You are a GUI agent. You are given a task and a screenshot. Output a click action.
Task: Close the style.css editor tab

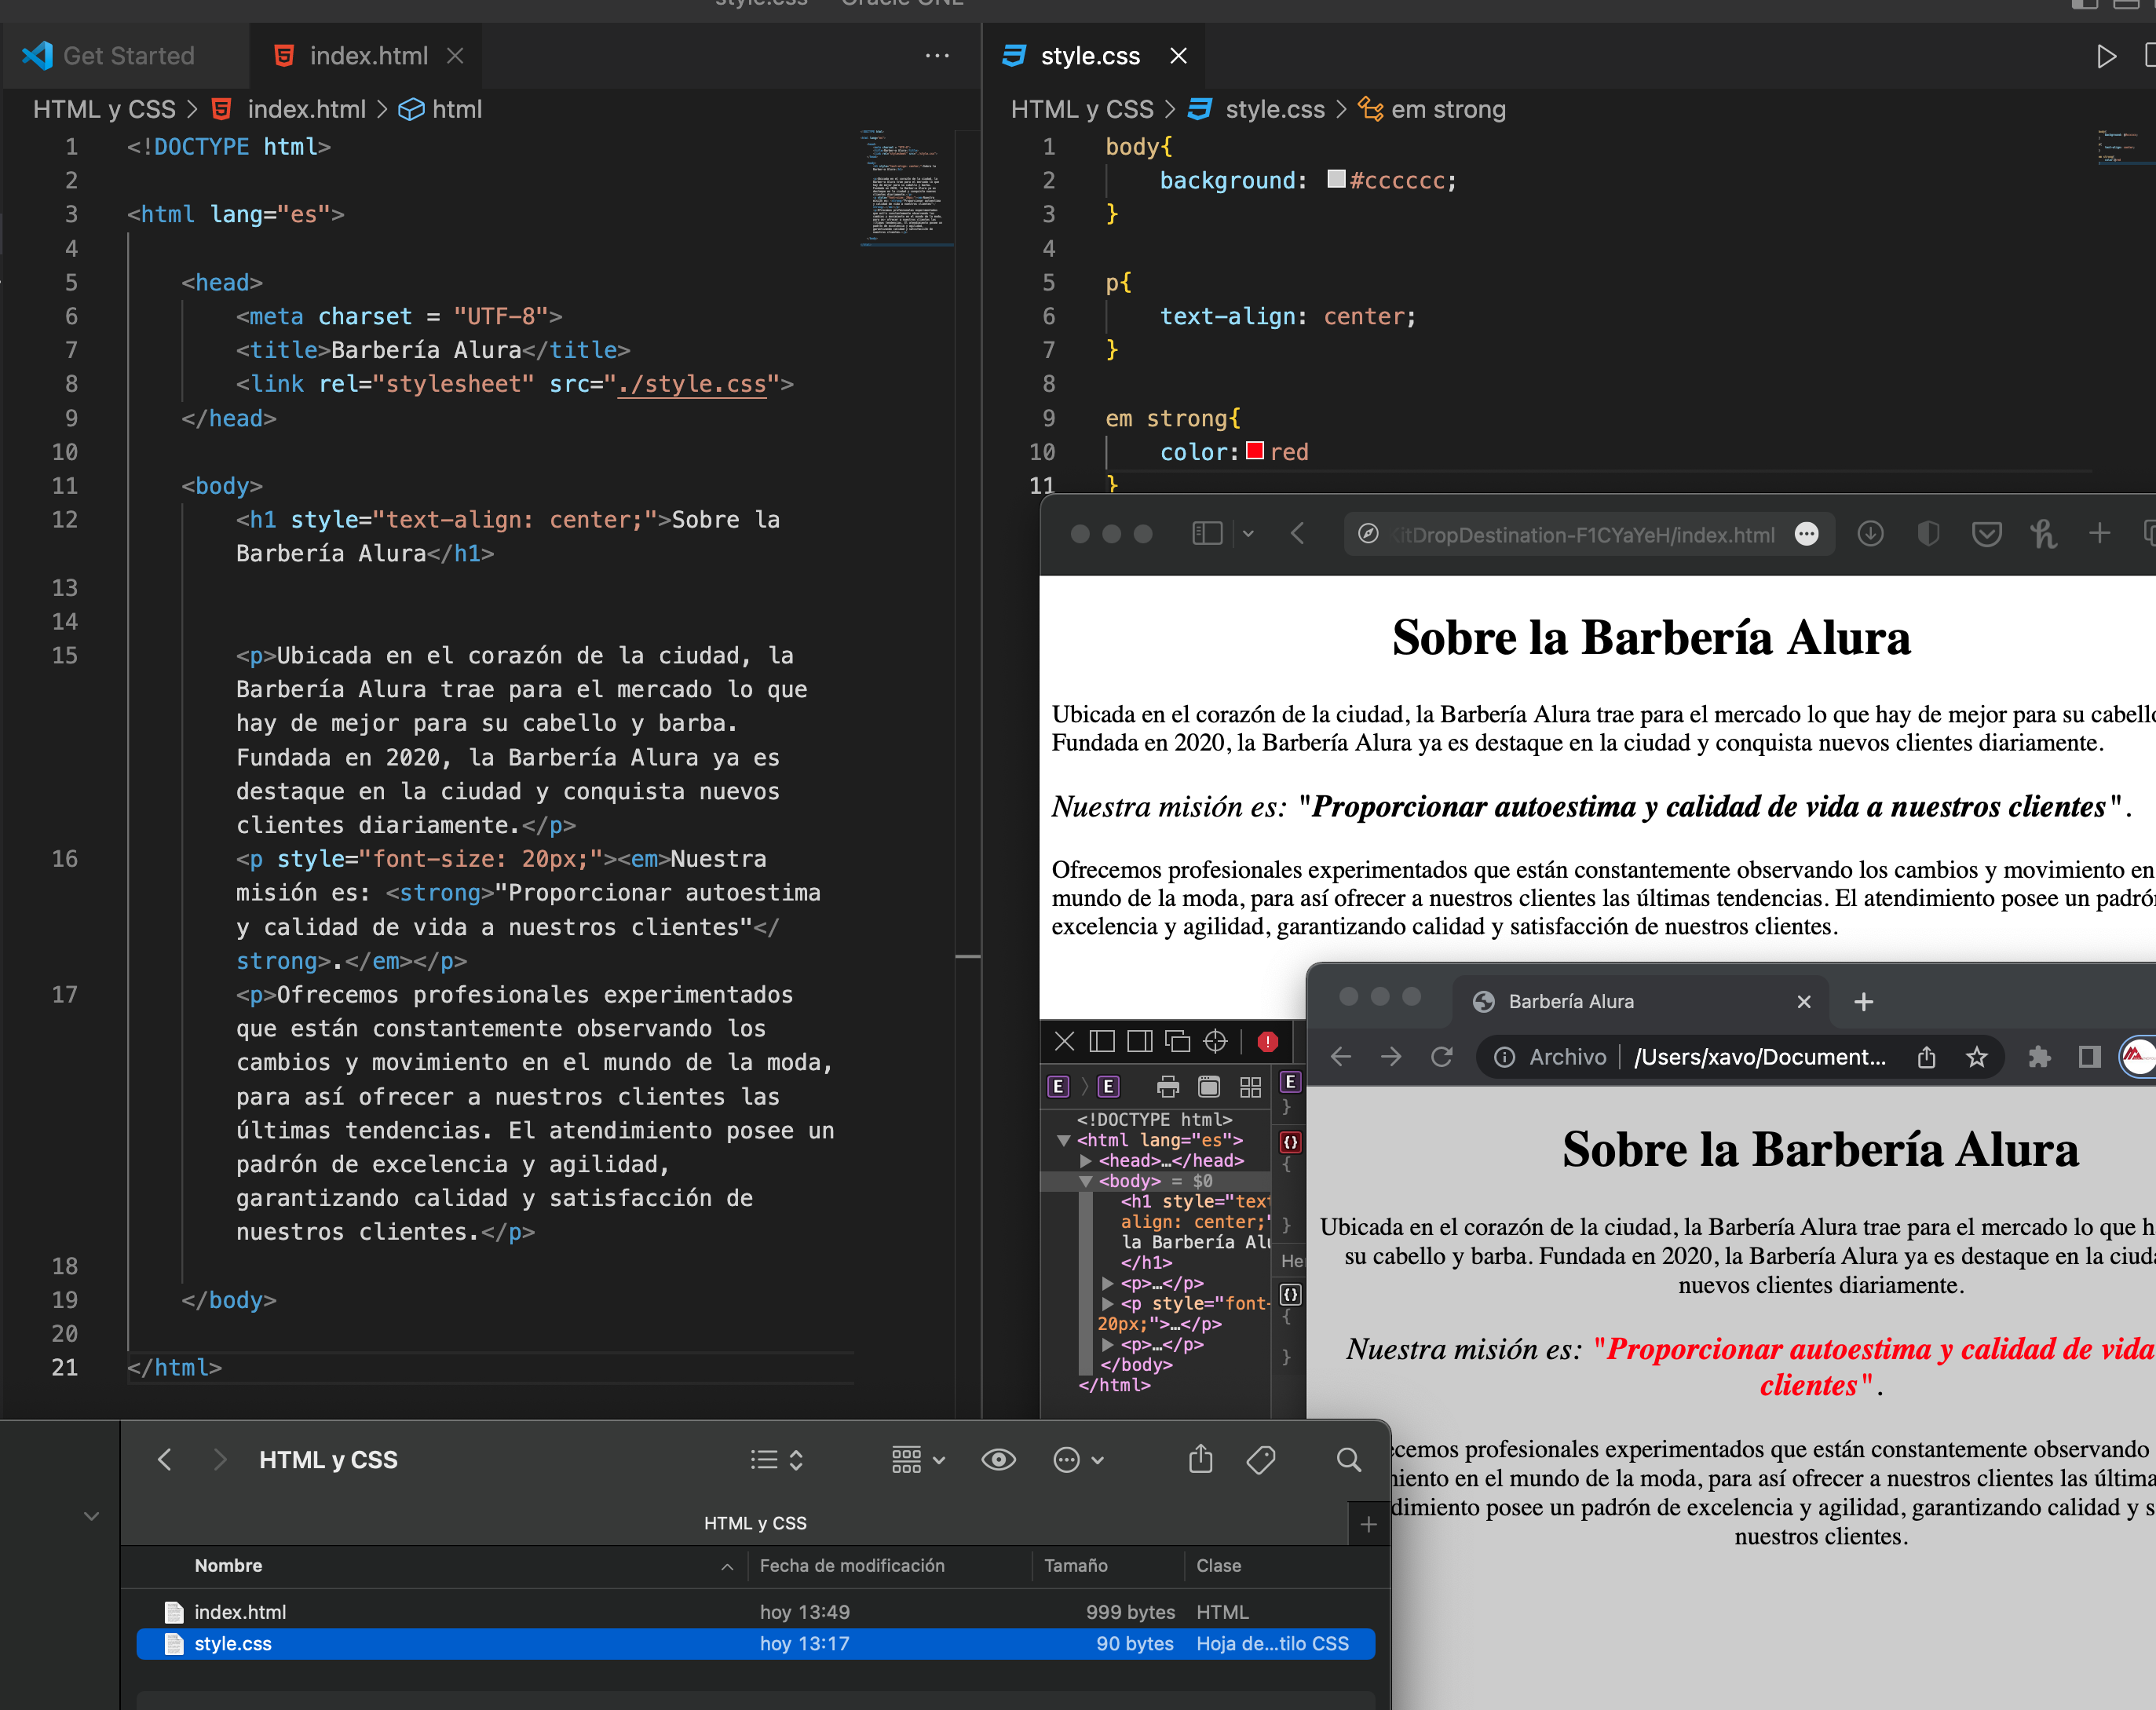(1178, 56)
